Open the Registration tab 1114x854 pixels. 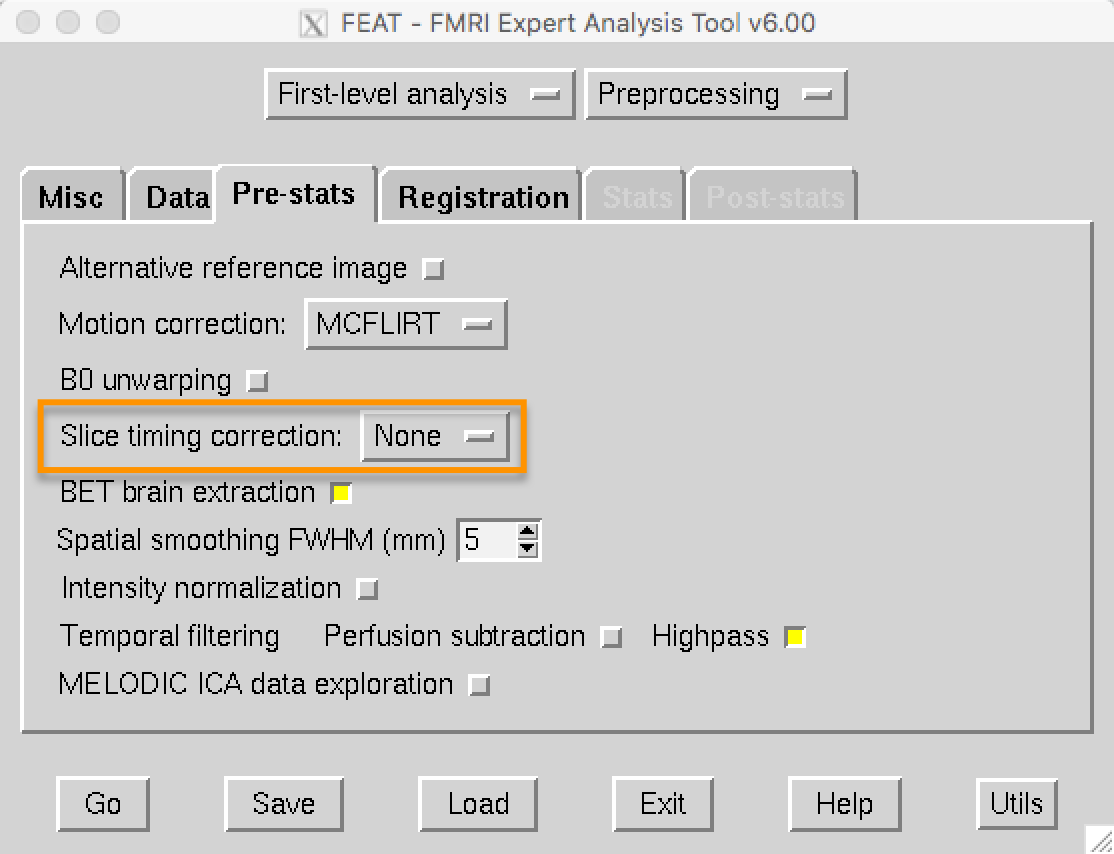click(x=482, y=196)
